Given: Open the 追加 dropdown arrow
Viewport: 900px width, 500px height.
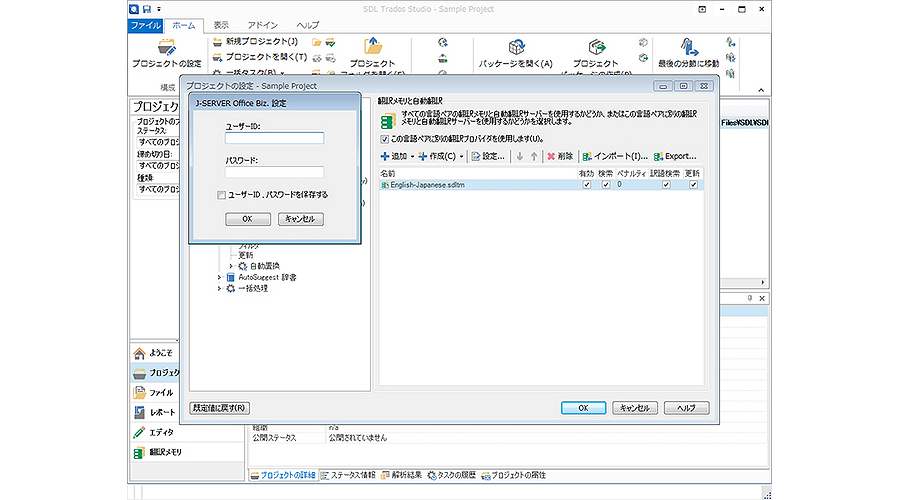Looking at the screenshot, I should coord(412,157).
